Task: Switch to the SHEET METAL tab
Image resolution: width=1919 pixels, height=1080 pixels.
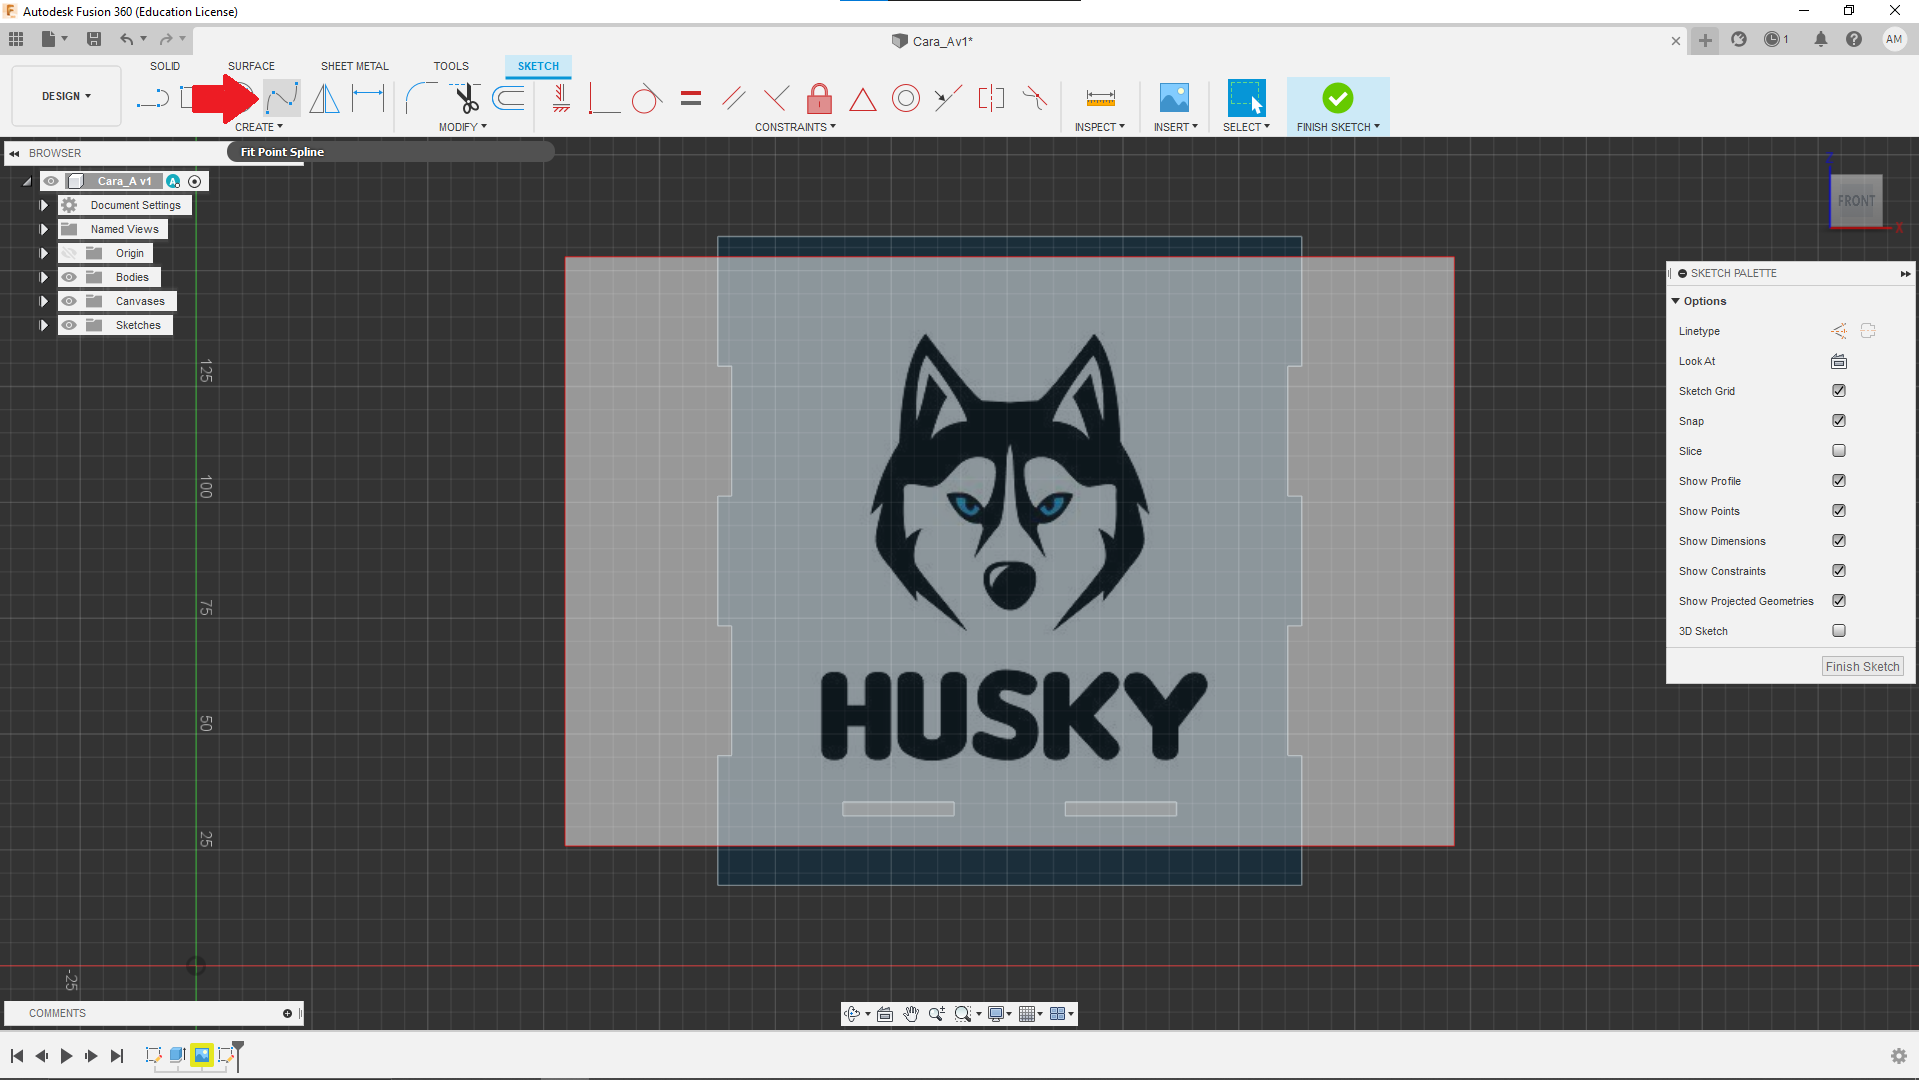Action: point(355,66)
